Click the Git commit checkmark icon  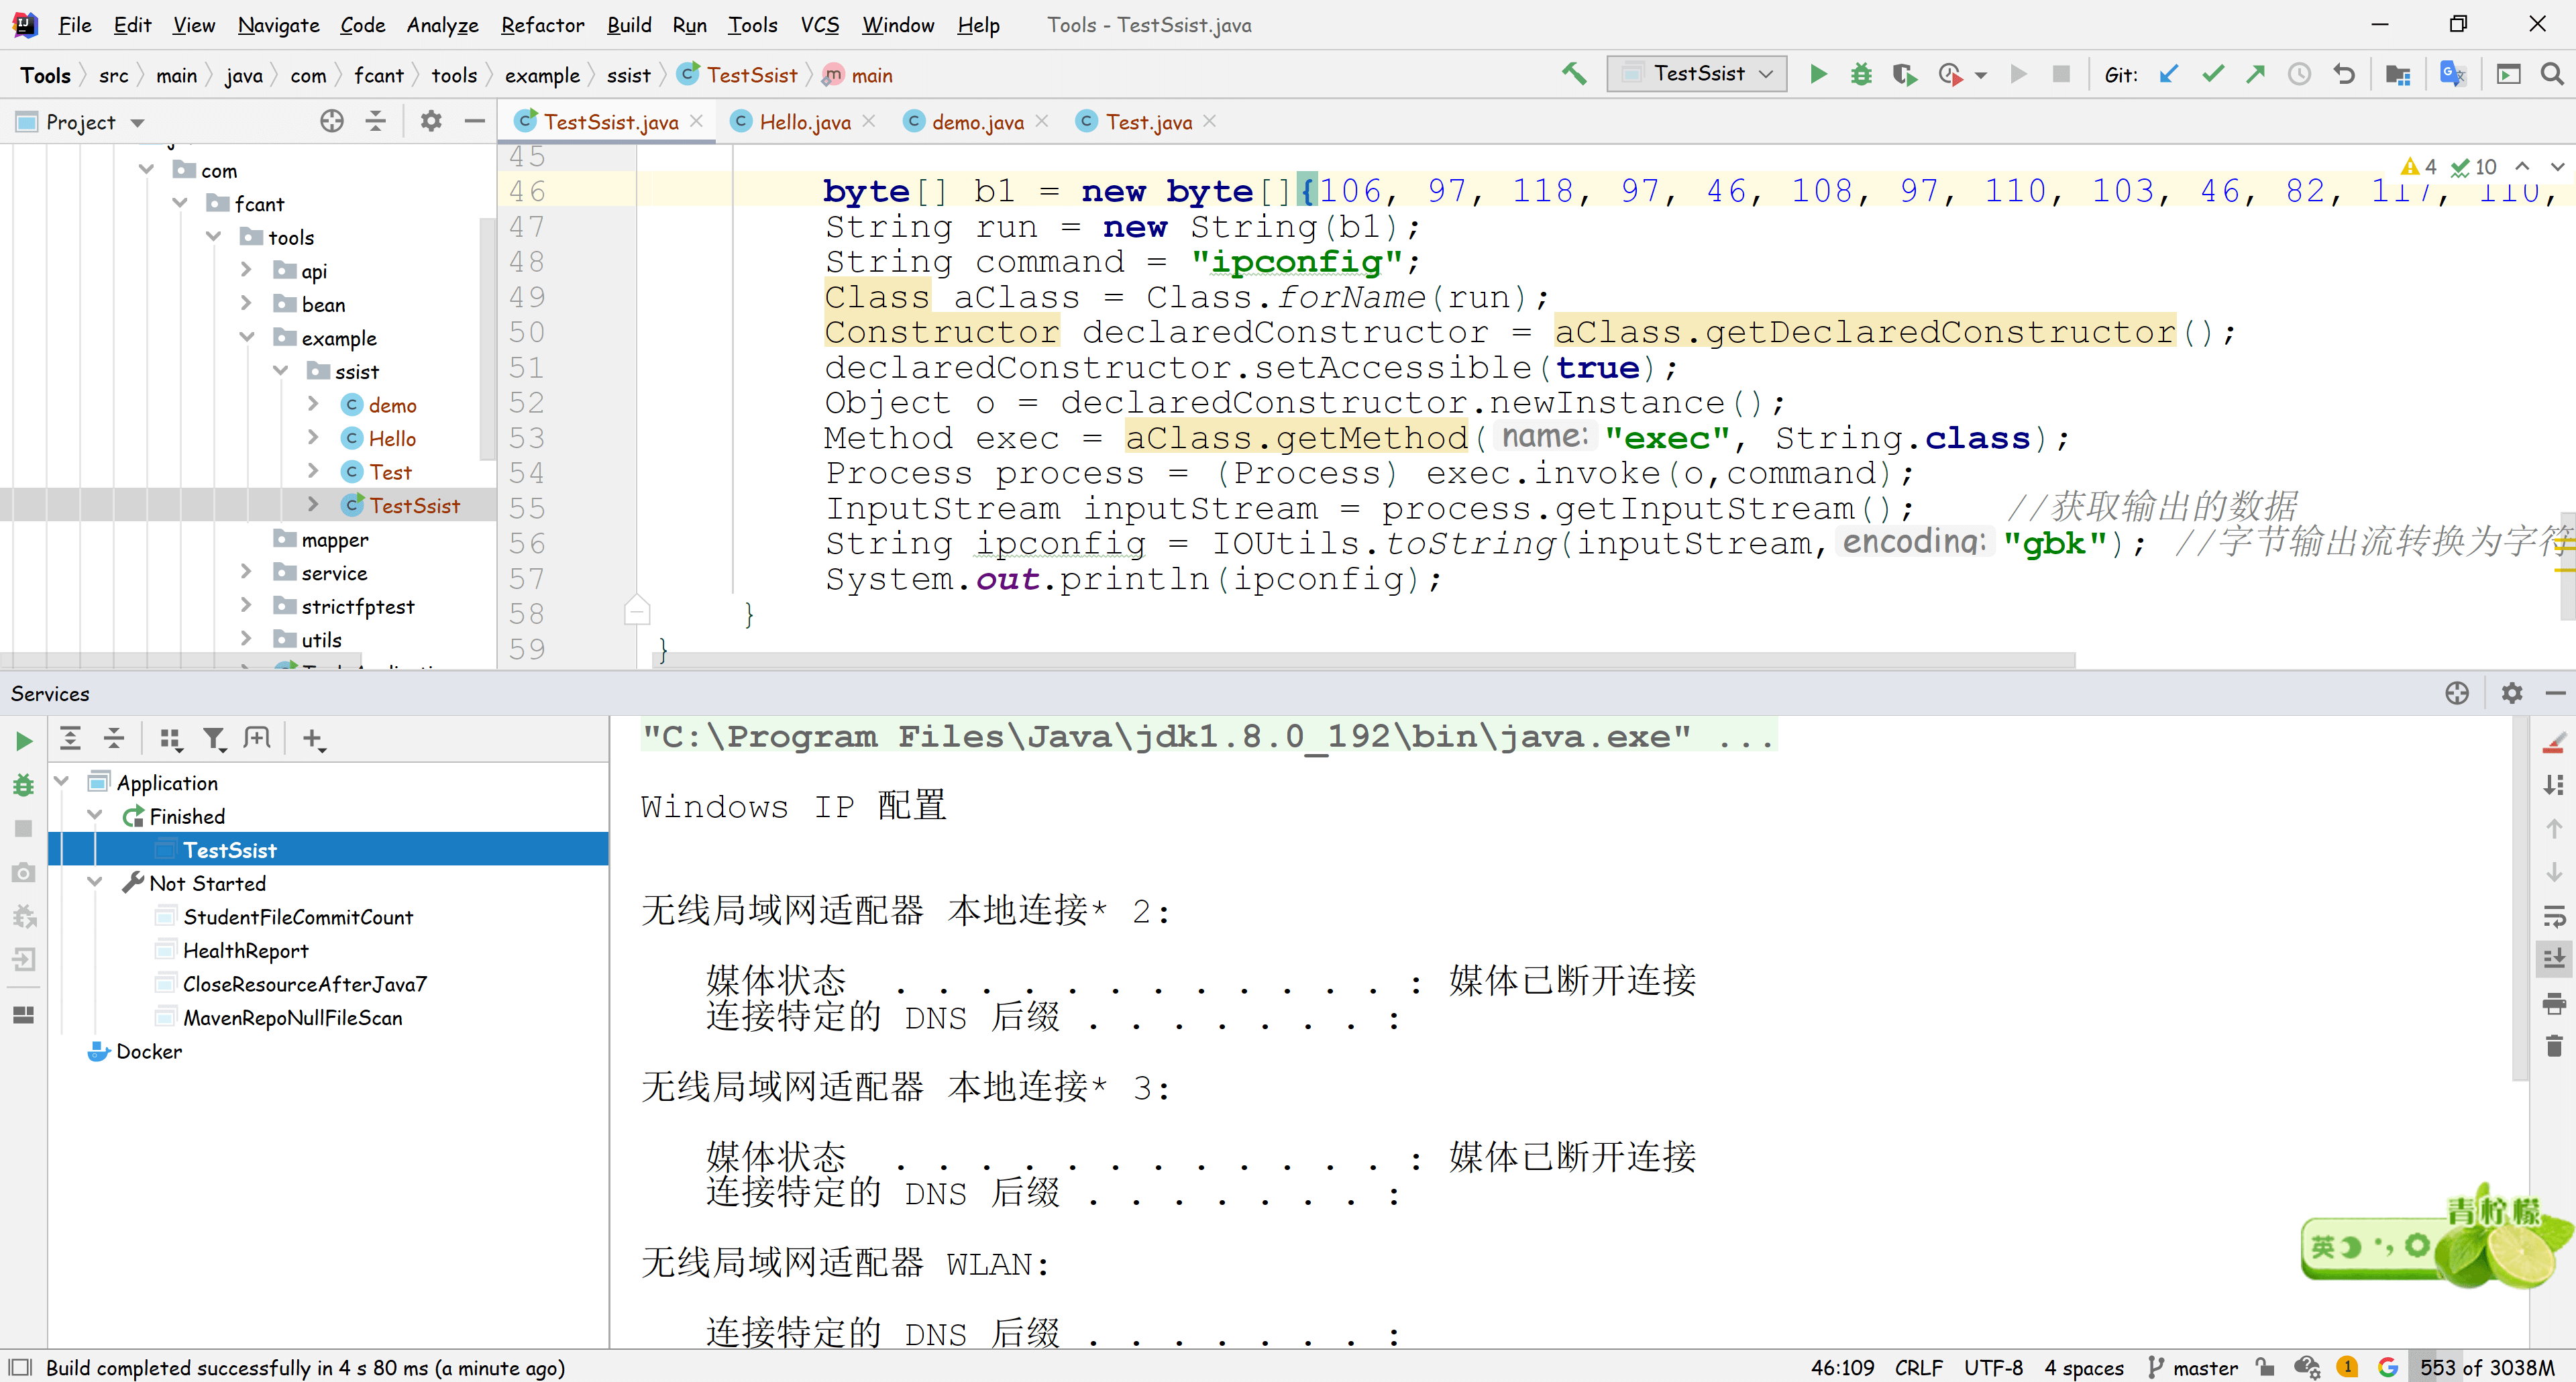pos(2212,74)
